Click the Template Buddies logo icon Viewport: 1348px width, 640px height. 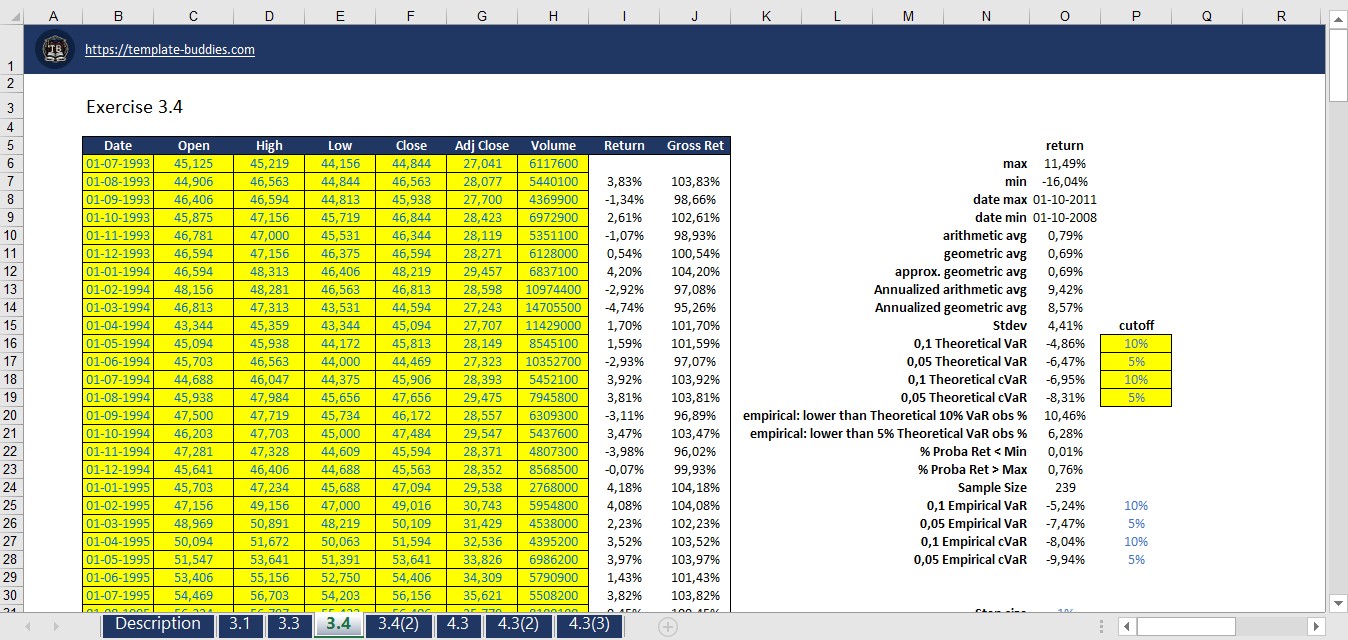tap(56, 49)
